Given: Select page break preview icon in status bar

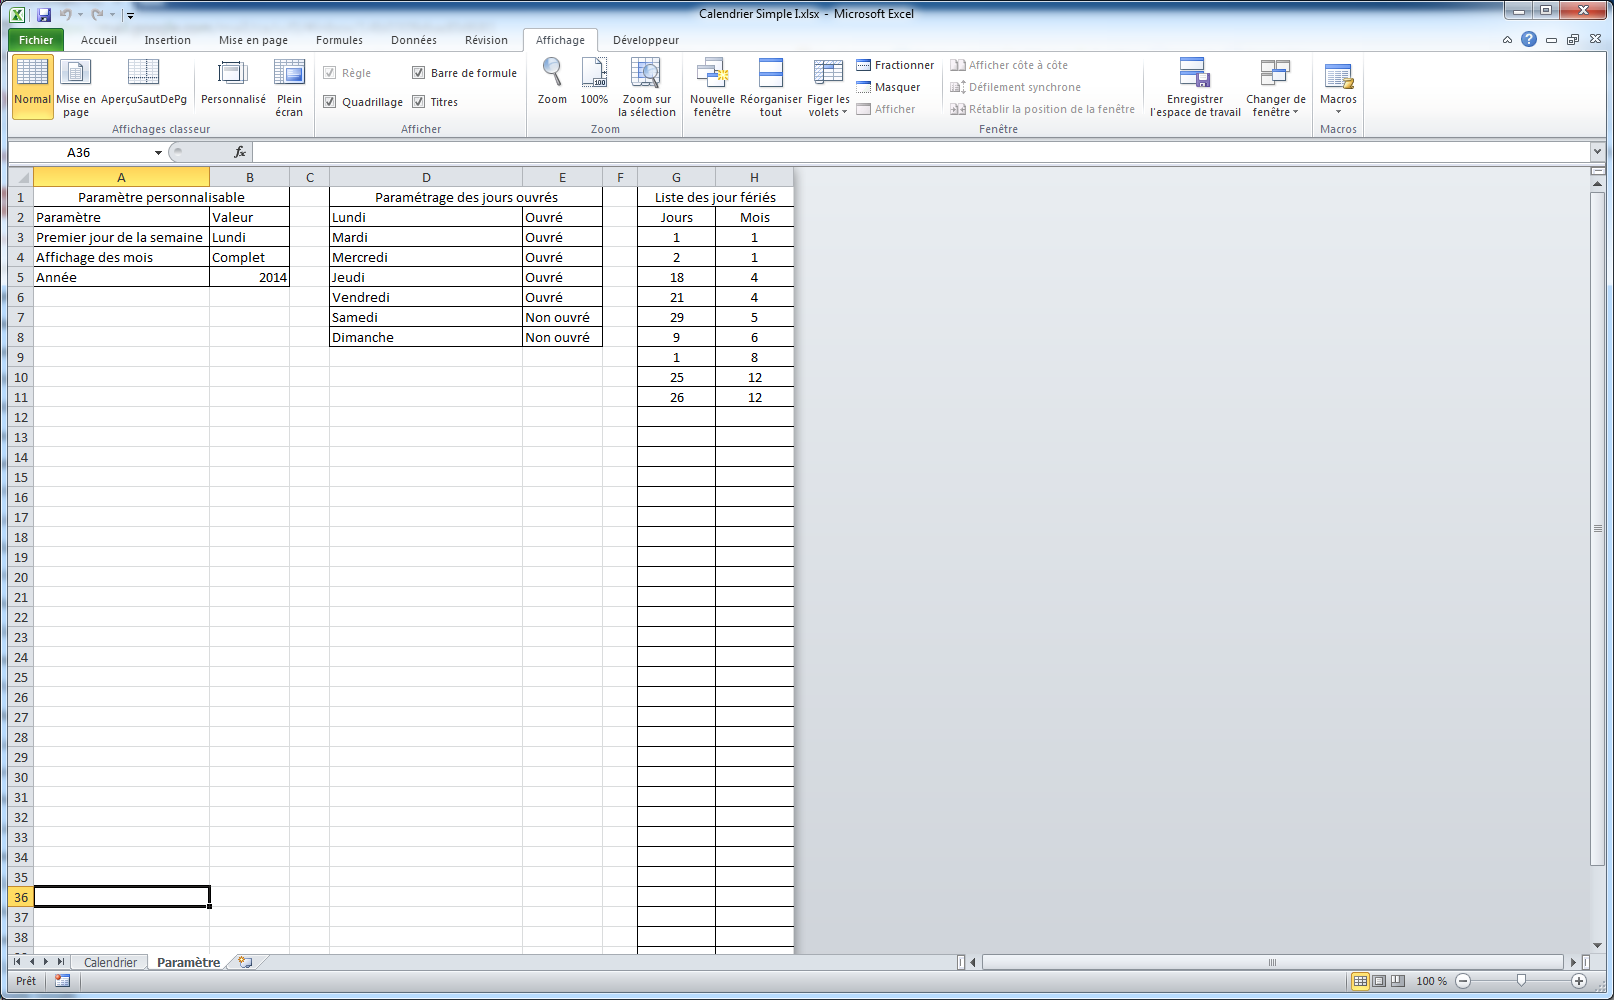Looking at the screenshot, I should pos(1397,981).
